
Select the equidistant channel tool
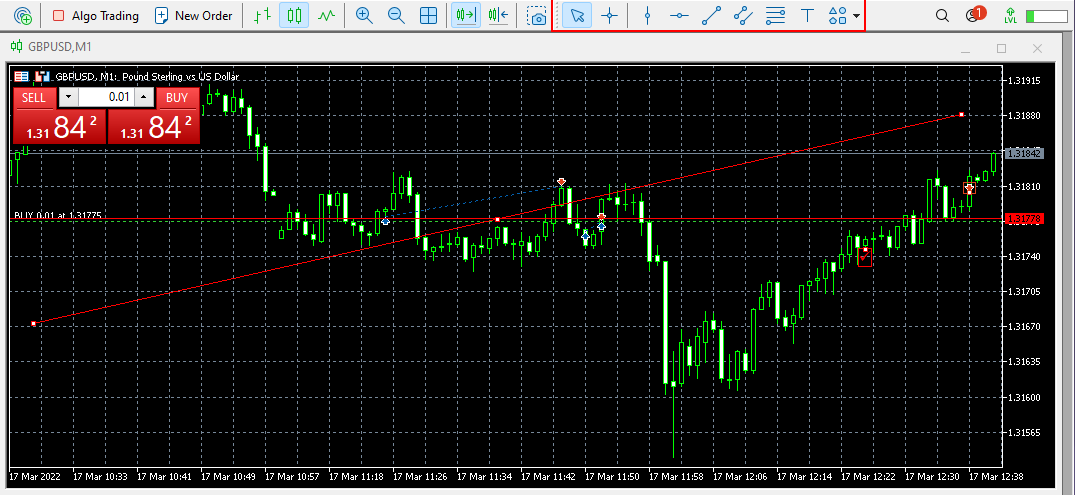click(x=743, y=16)
